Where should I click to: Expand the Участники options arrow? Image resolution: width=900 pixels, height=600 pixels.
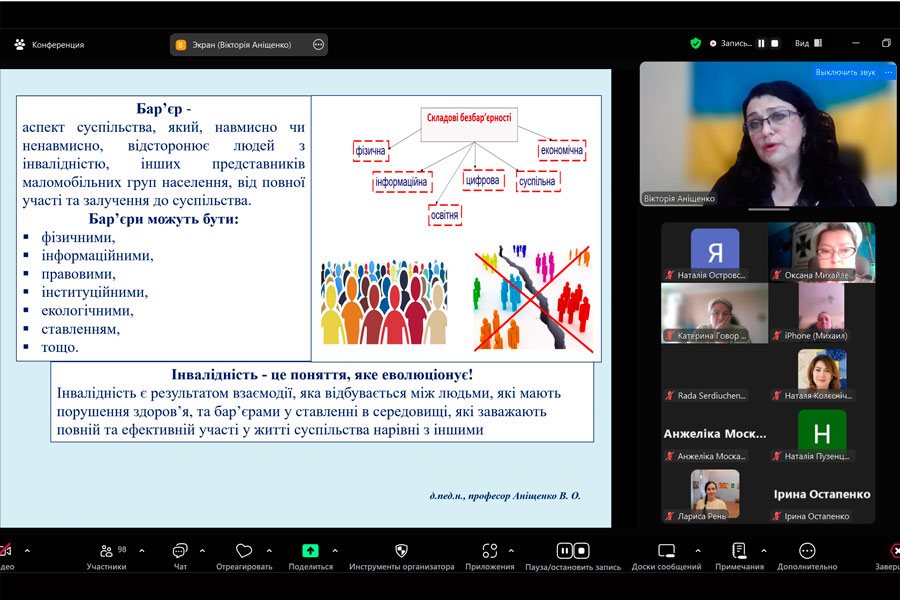coord(142,551)
